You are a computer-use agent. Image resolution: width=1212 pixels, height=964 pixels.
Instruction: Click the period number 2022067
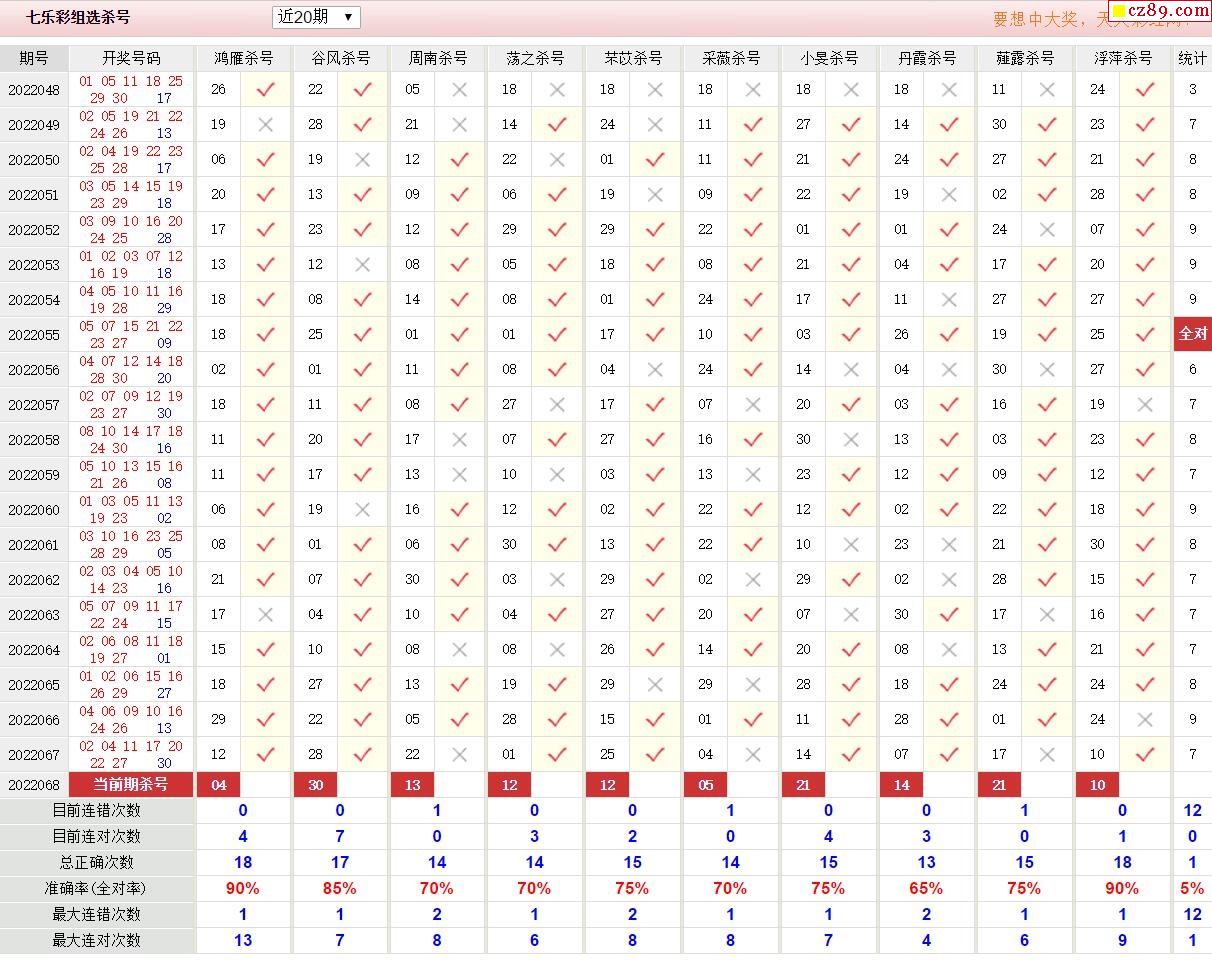coord(34,755)
